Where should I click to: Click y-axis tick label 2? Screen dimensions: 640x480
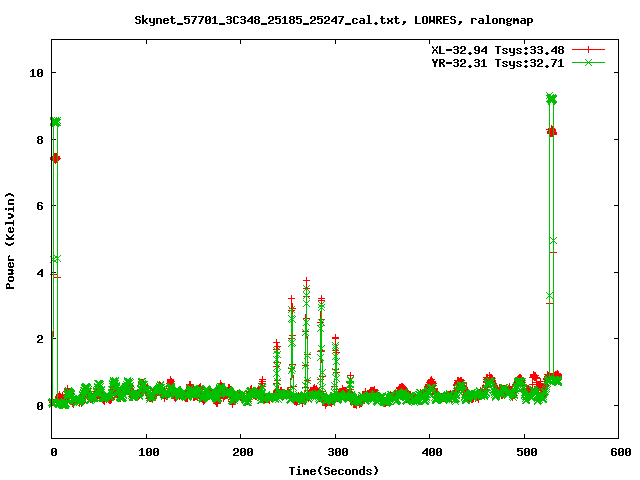tap(40, 339)
